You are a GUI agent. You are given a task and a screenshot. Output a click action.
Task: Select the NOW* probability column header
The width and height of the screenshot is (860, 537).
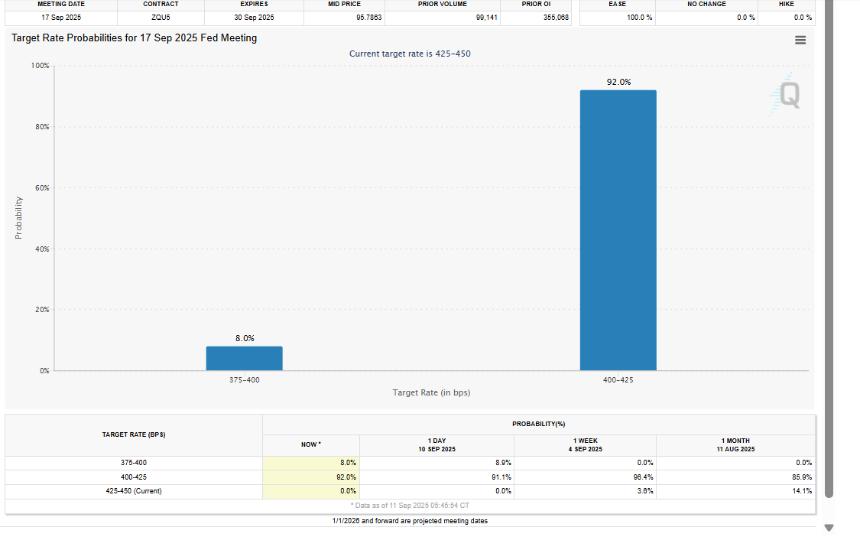coord(311,444)
